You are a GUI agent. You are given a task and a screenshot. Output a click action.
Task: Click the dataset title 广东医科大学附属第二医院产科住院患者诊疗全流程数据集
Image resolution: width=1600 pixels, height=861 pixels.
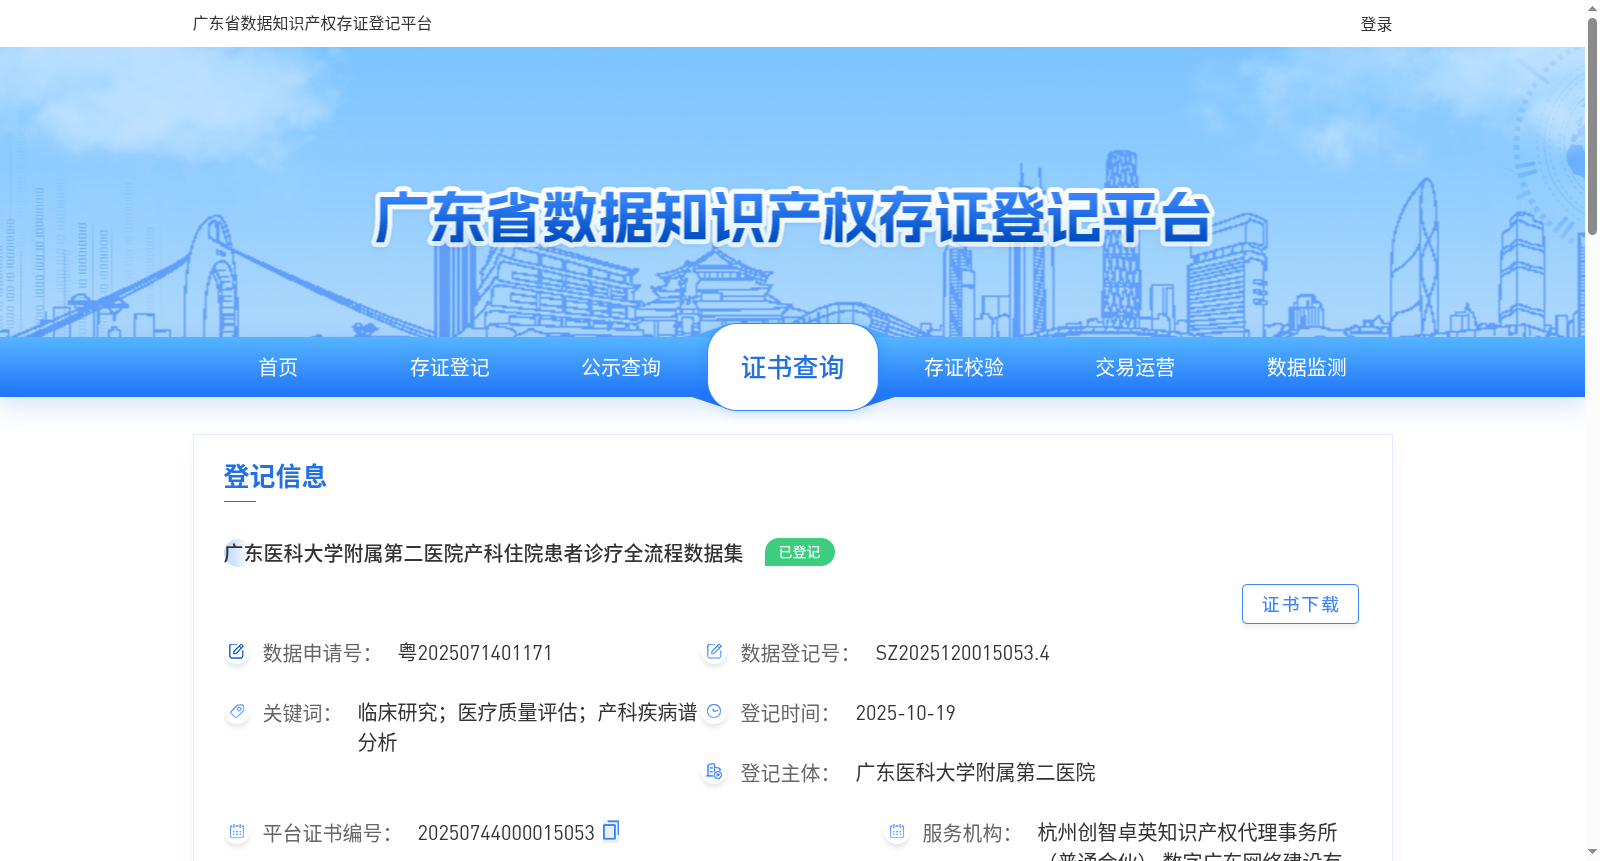(x=484, y=553)
